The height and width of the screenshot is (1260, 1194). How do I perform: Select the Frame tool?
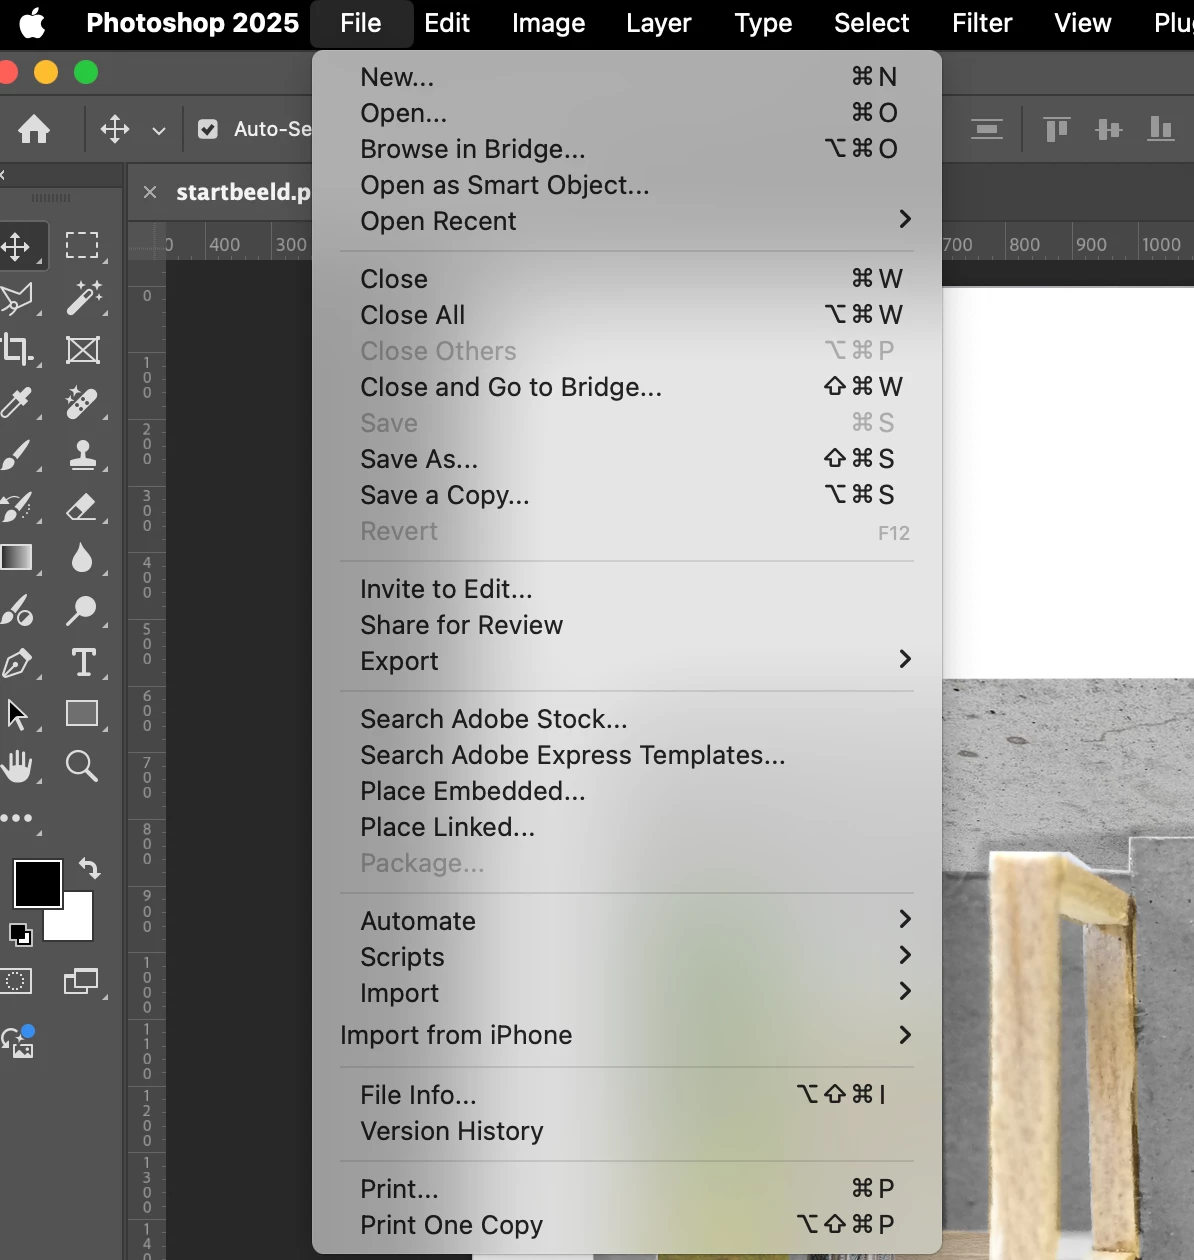point(82,350)
